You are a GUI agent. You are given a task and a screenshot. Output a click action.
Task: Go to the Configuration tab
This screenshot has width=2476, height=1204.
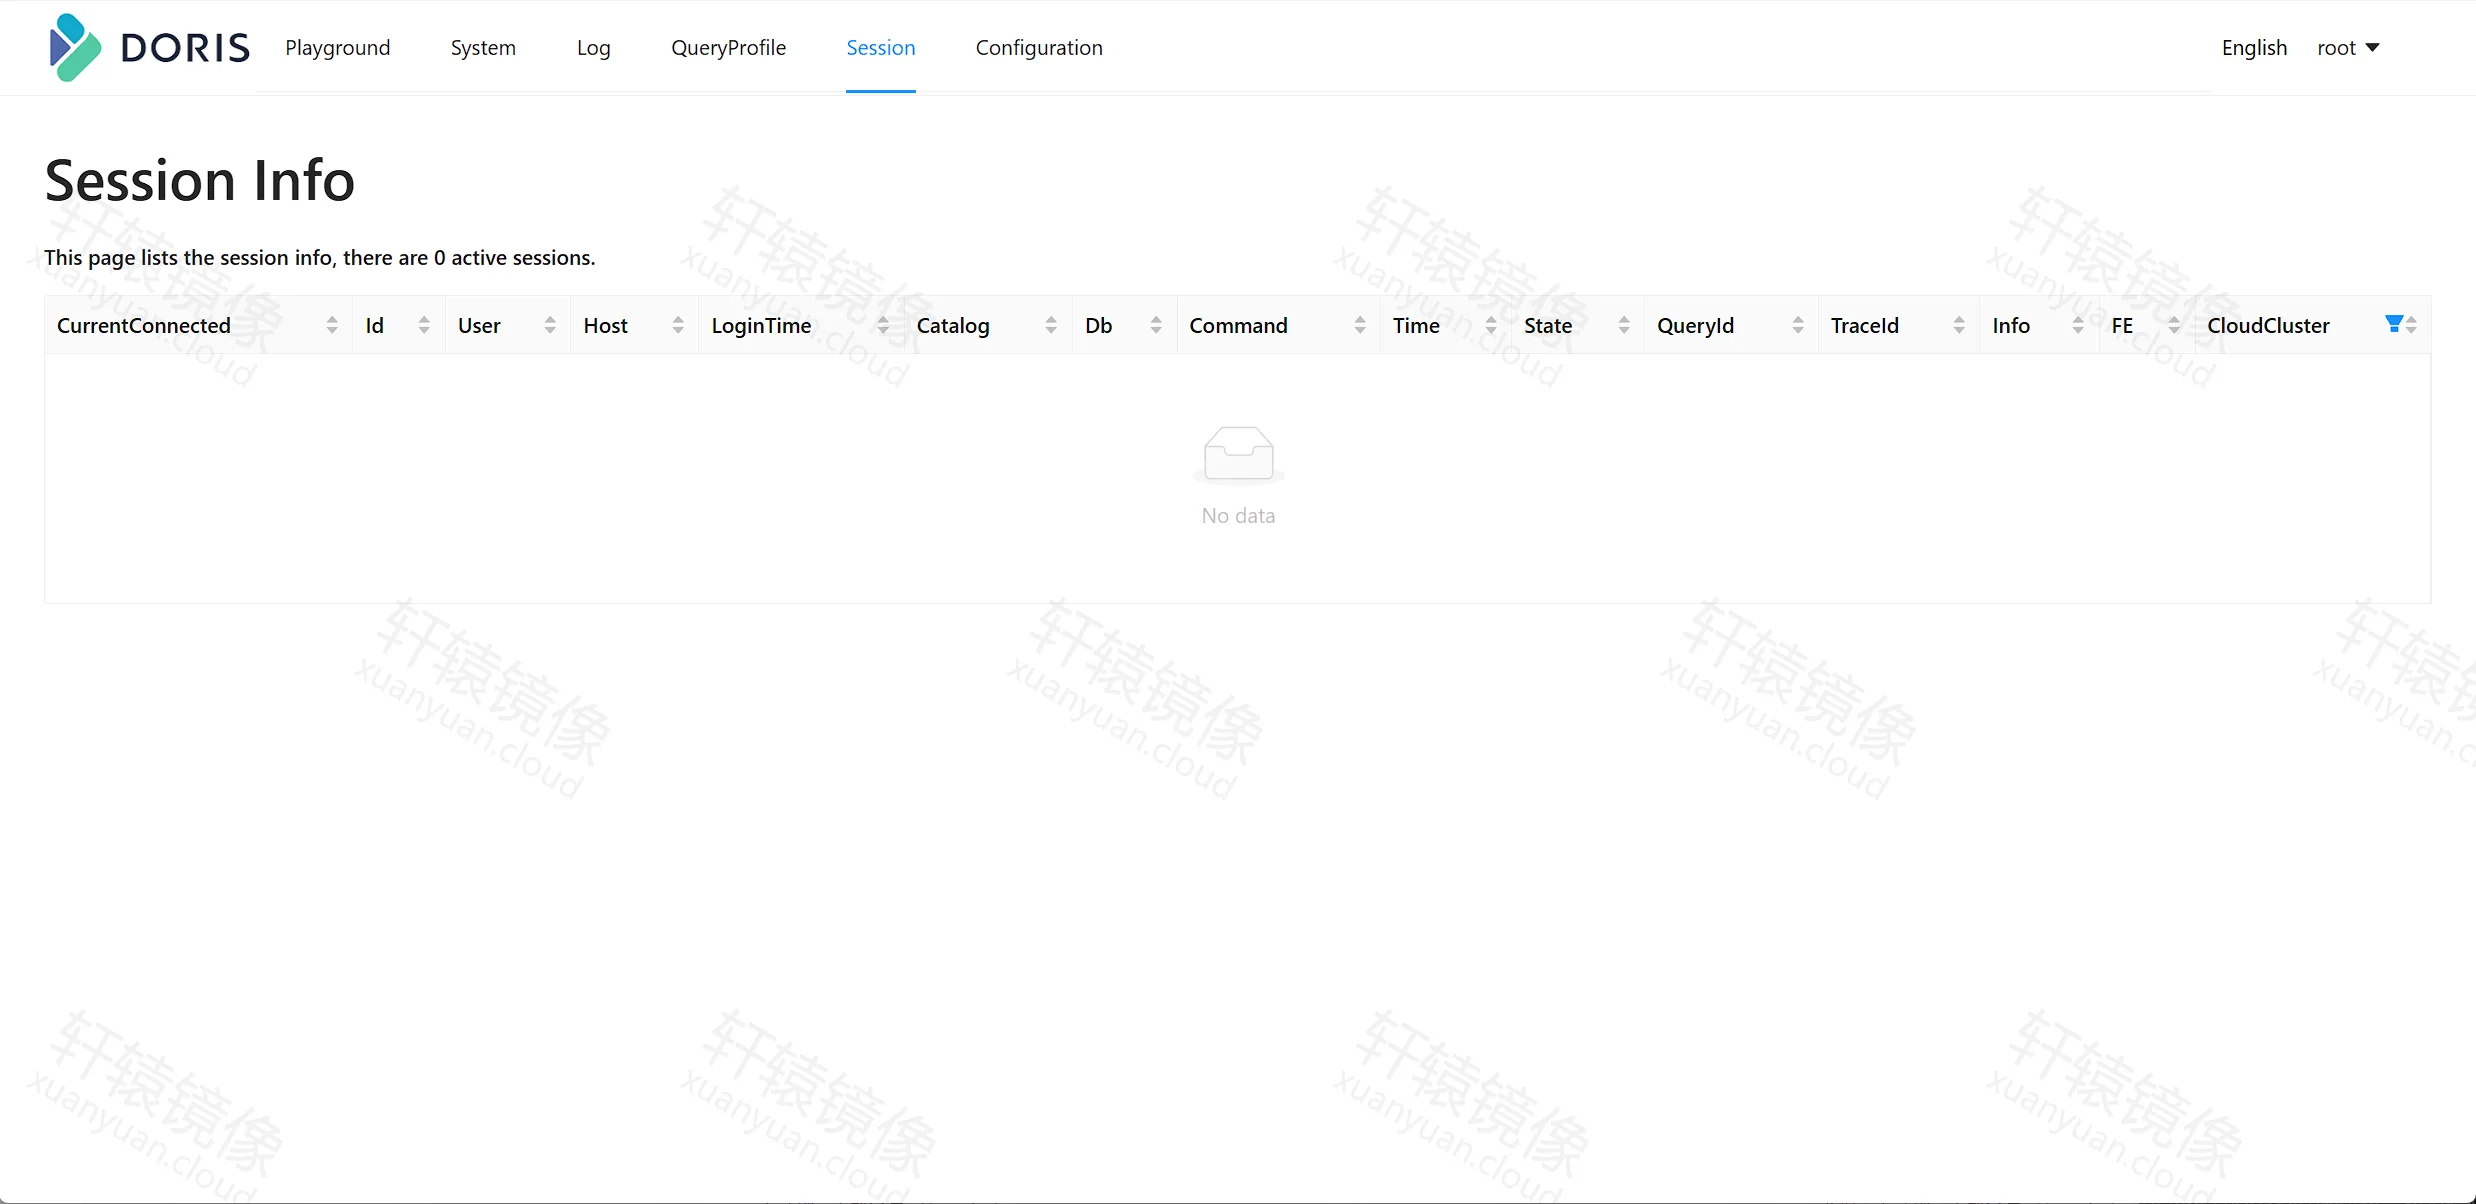coord(1039,48)
